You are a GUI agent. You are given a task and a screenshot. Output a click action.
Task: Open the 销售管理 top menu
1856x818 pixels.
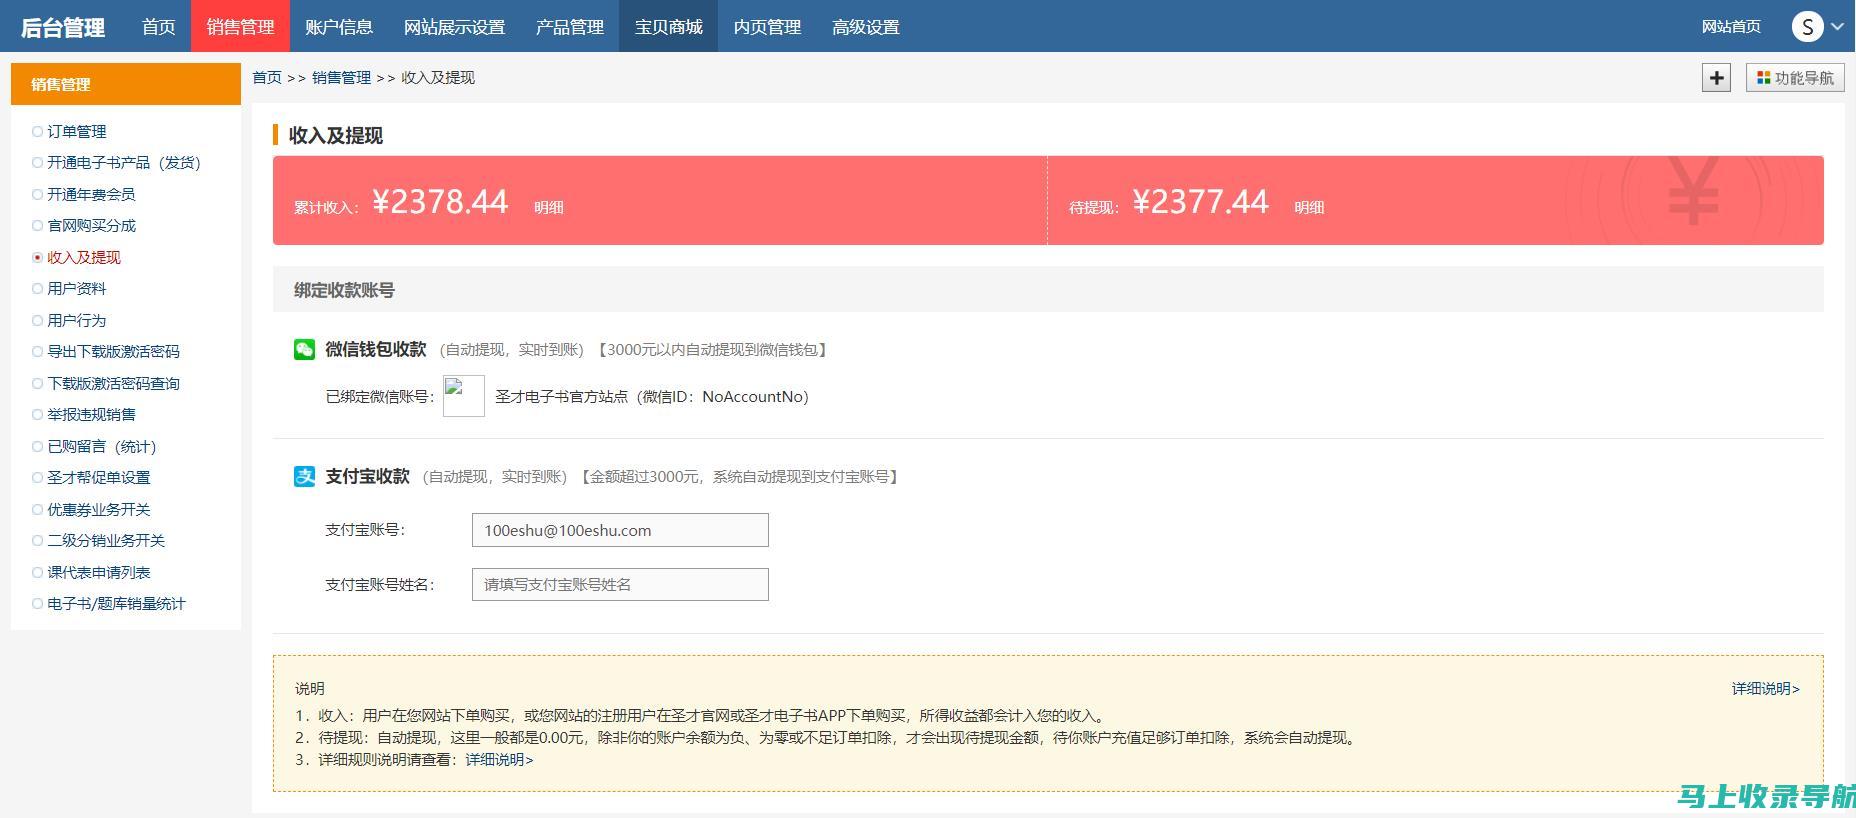(240, 27)
